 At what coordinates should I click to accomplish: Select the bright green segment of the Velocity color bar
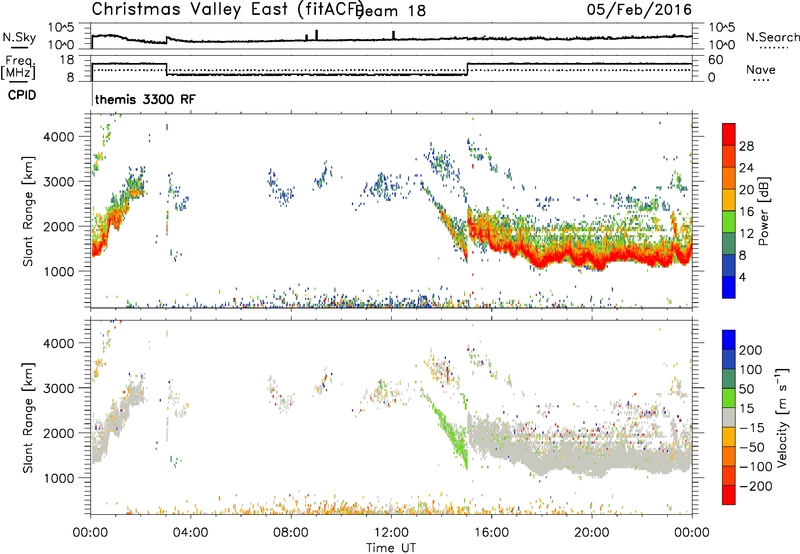729,398
